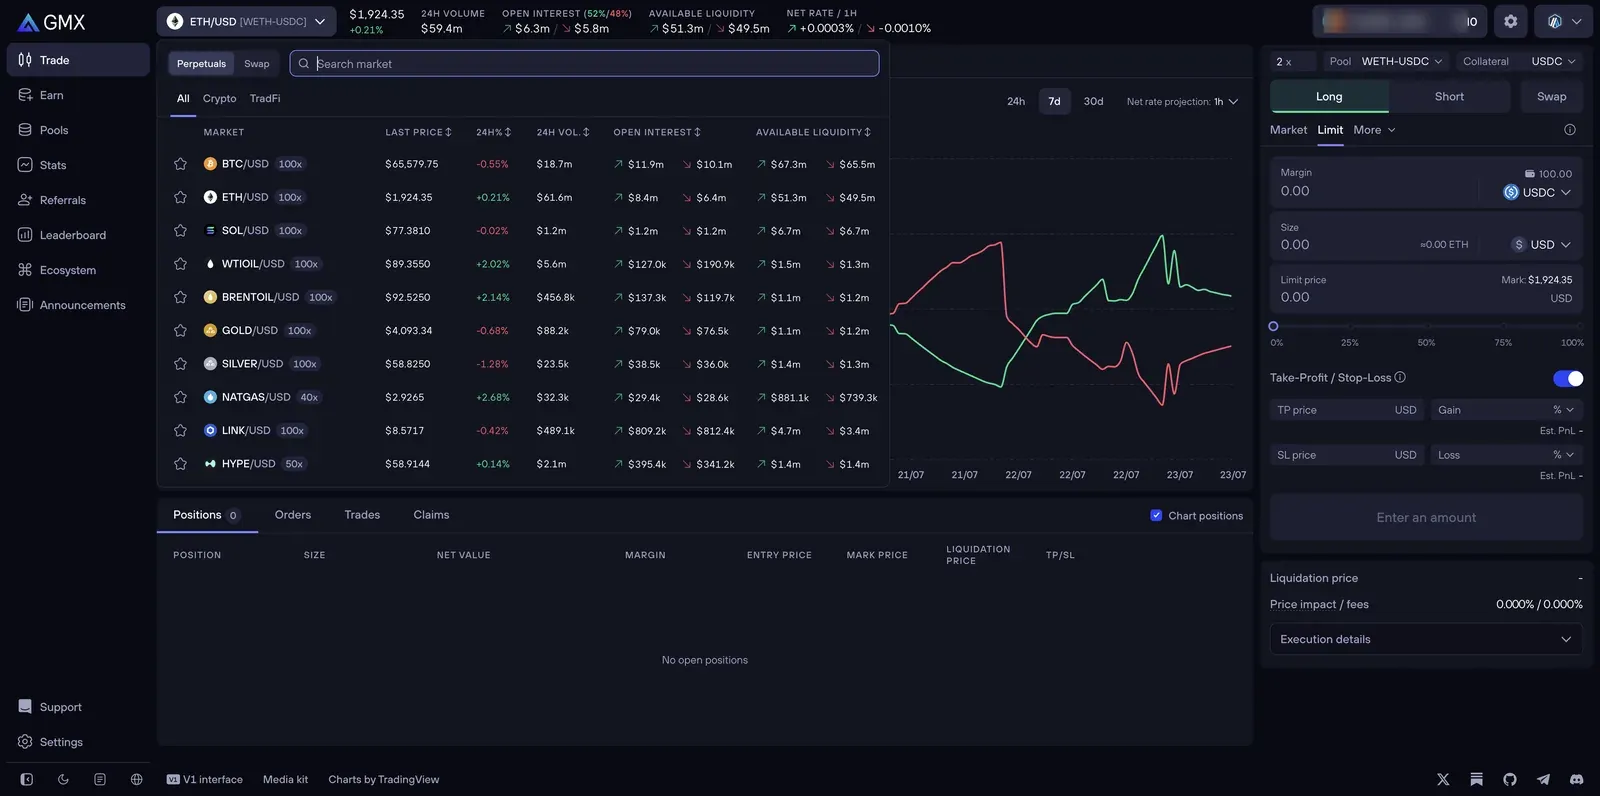Open the Substack icon in footer
Image resolution: width=1600 pixels, height=796 pixels.
click(1477, 779)
